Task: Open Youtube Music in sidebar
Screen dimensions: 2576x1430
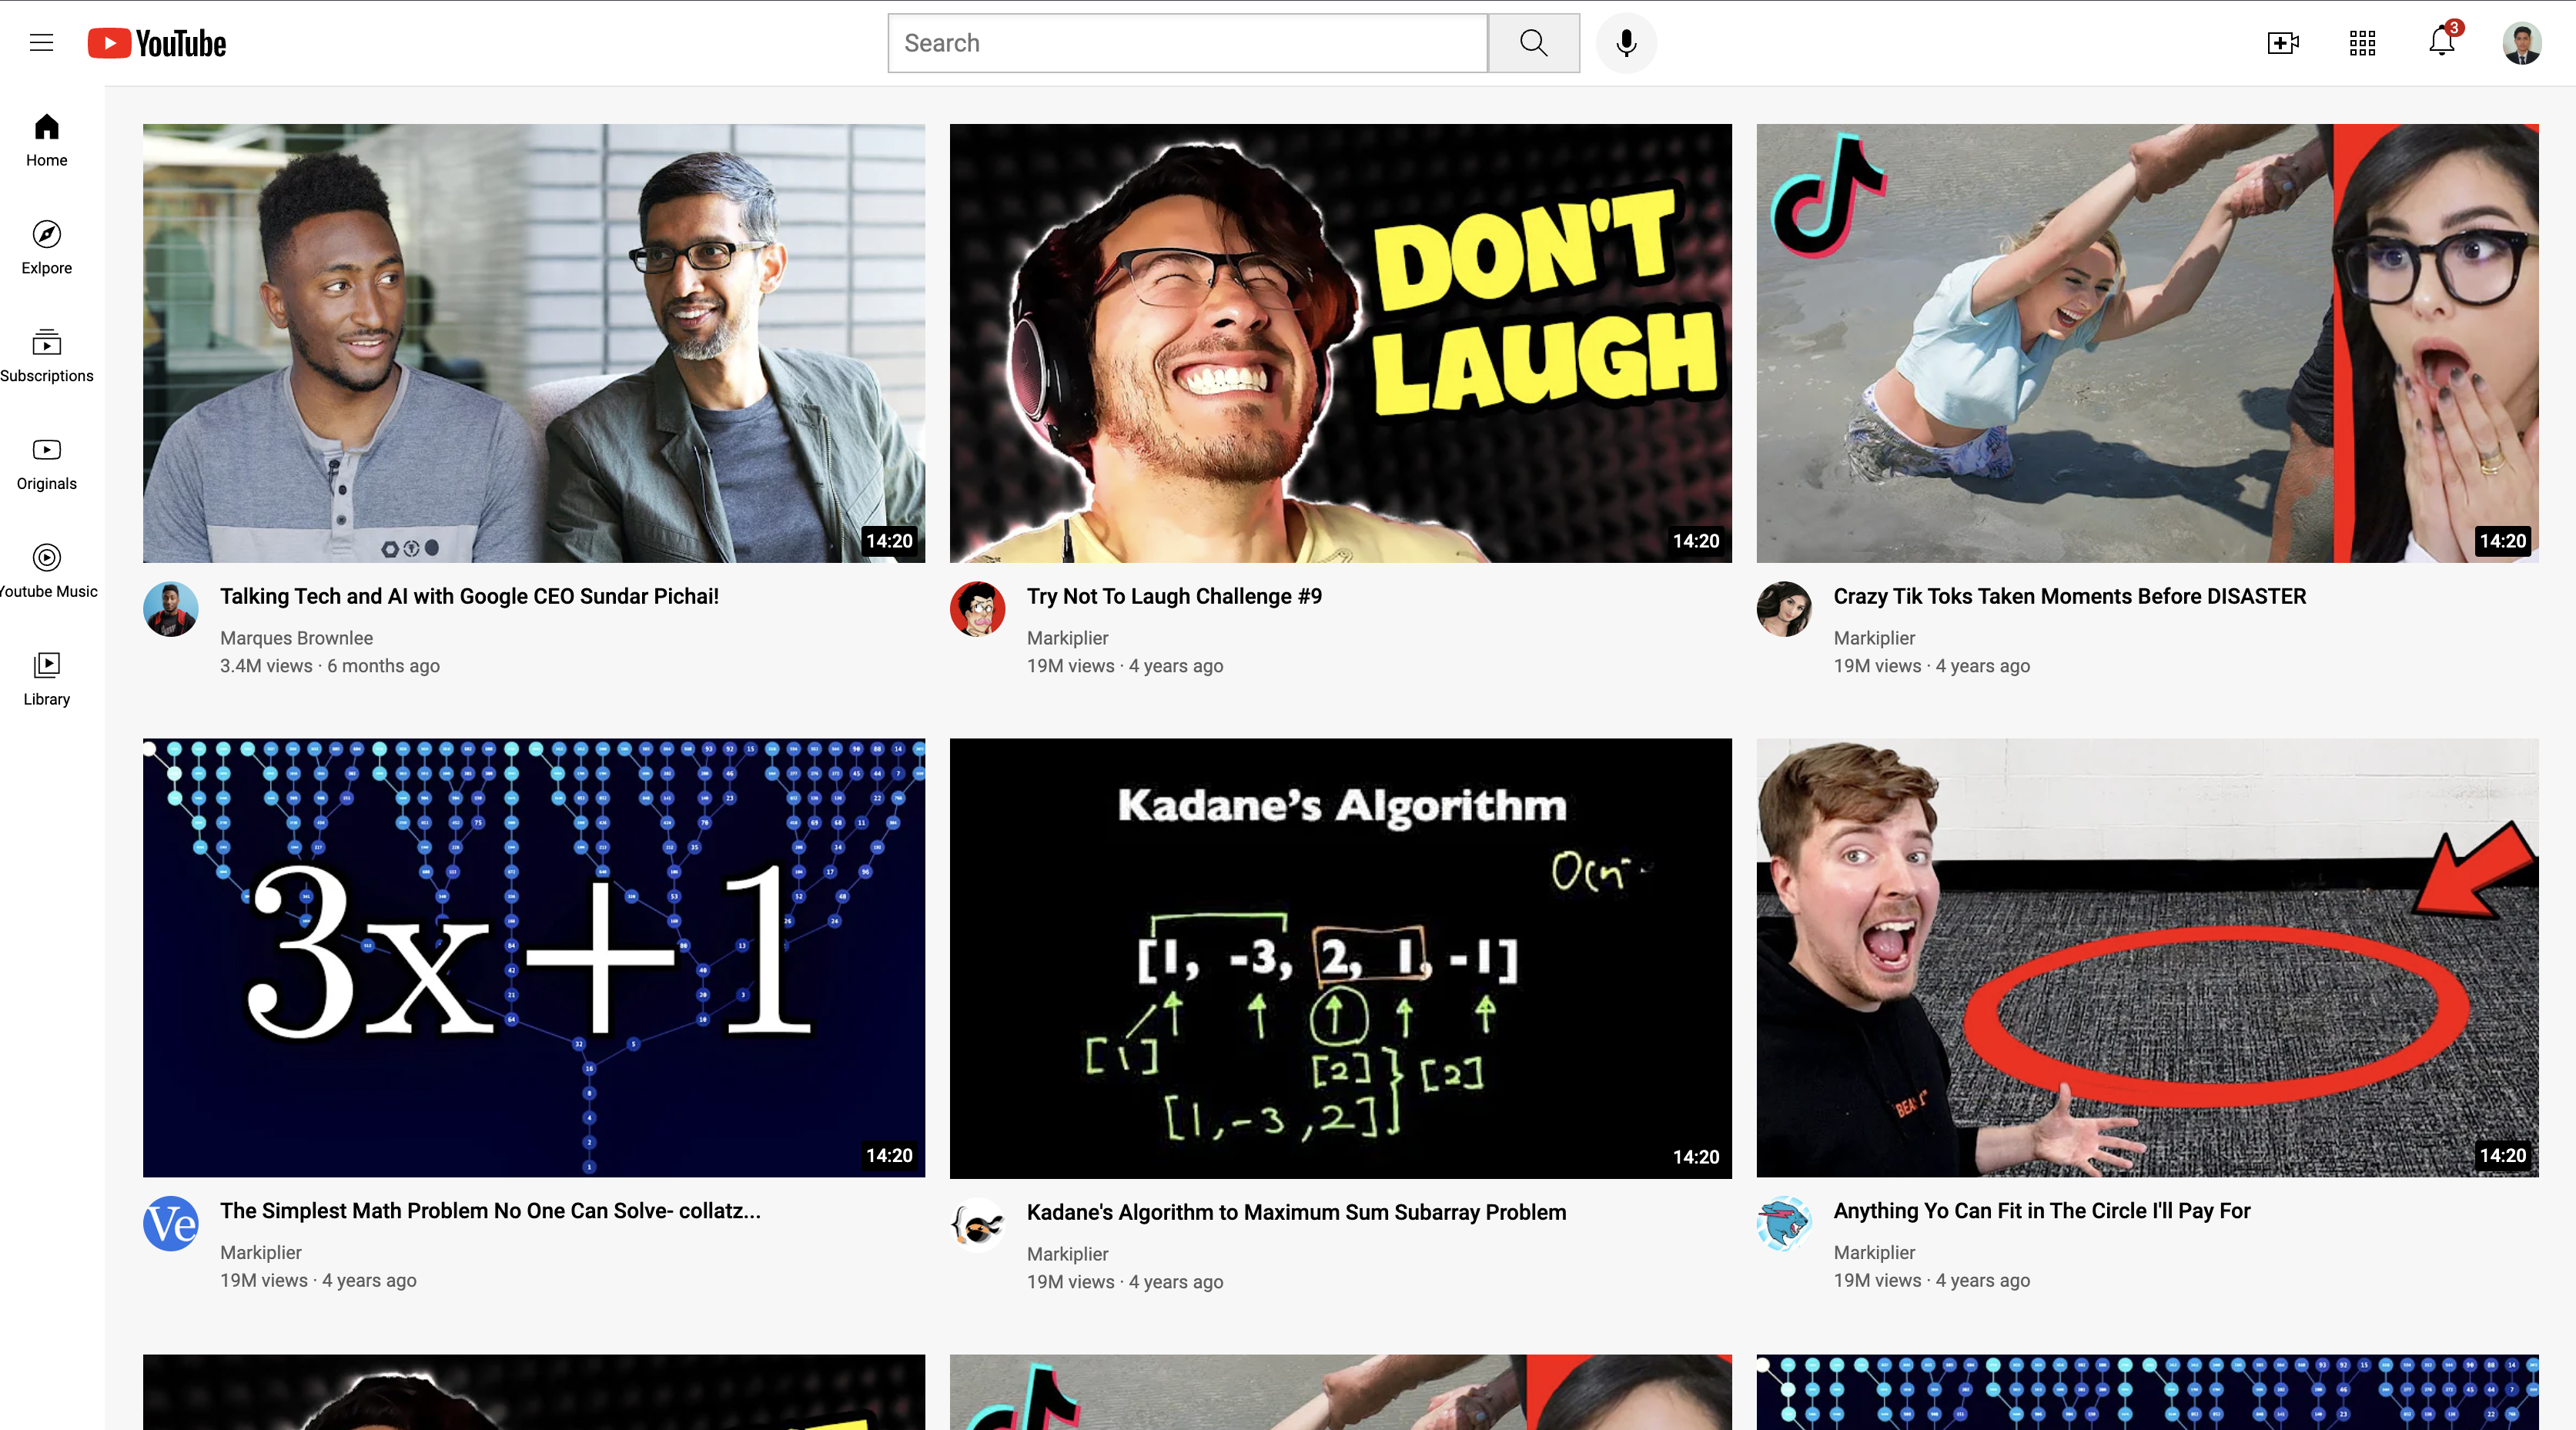Action: pyautogui.click(x=47, y=572)
